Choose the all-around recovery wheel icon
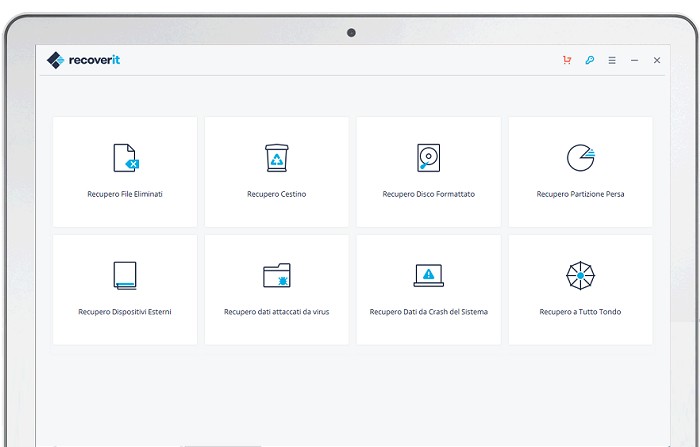This screenshot has width=700, height=447. coord(580,276)
